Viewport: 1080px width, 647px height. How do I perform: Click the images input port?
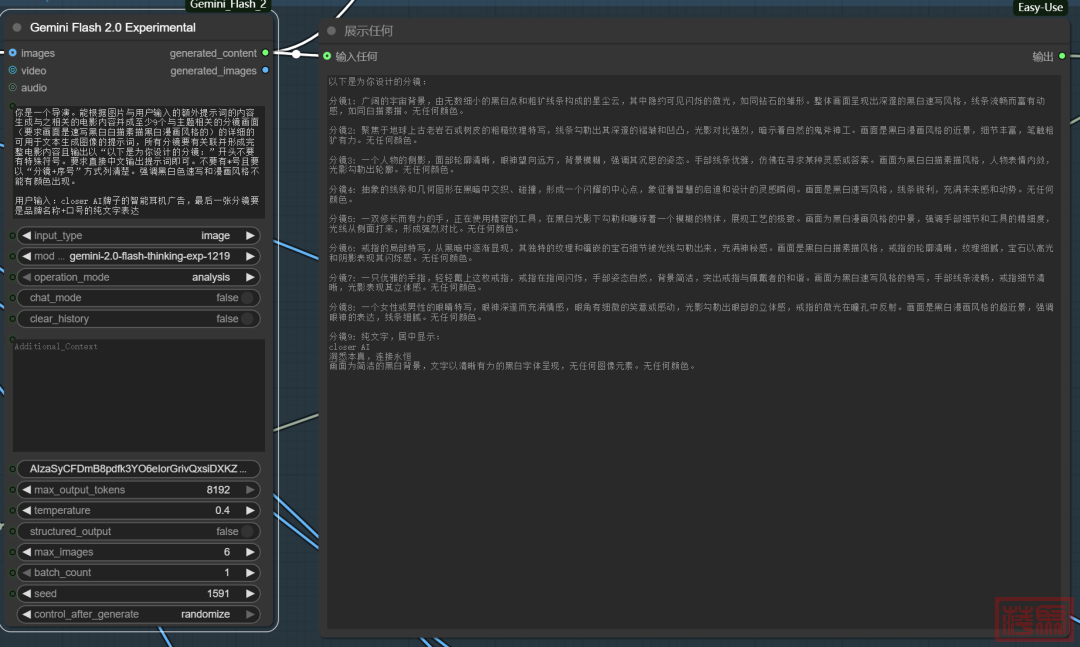pyautogui.click(x=13, y=53)
